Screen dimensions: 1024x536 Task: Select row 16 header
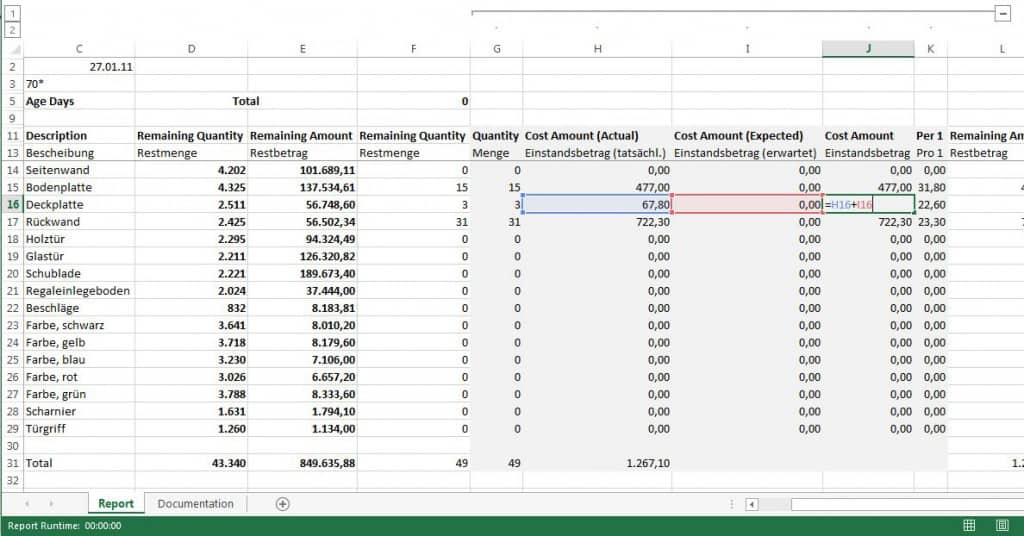coord(12,204)
